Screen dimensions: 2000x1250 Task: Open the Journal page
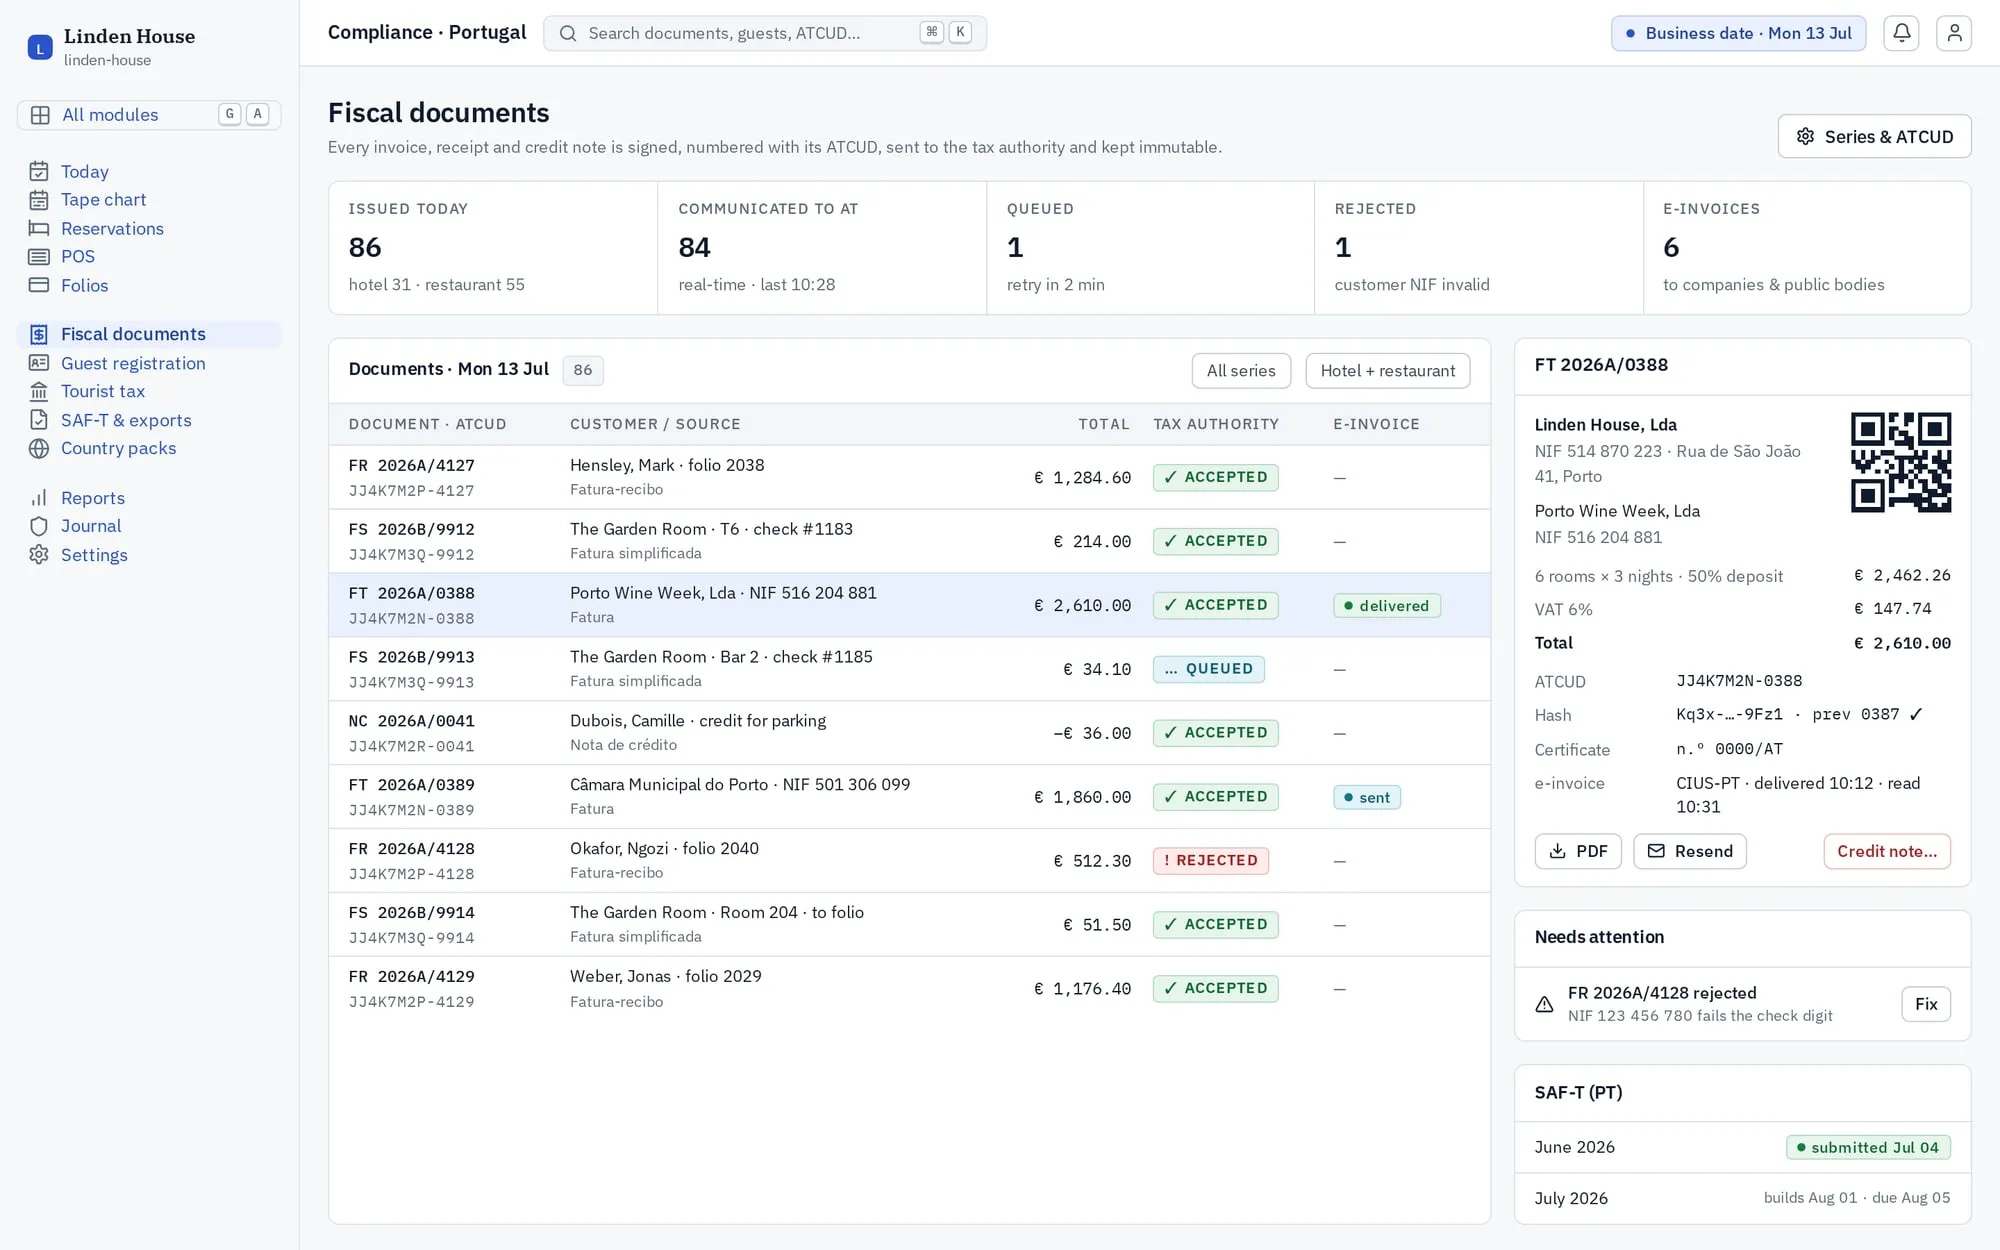point(149,526)
